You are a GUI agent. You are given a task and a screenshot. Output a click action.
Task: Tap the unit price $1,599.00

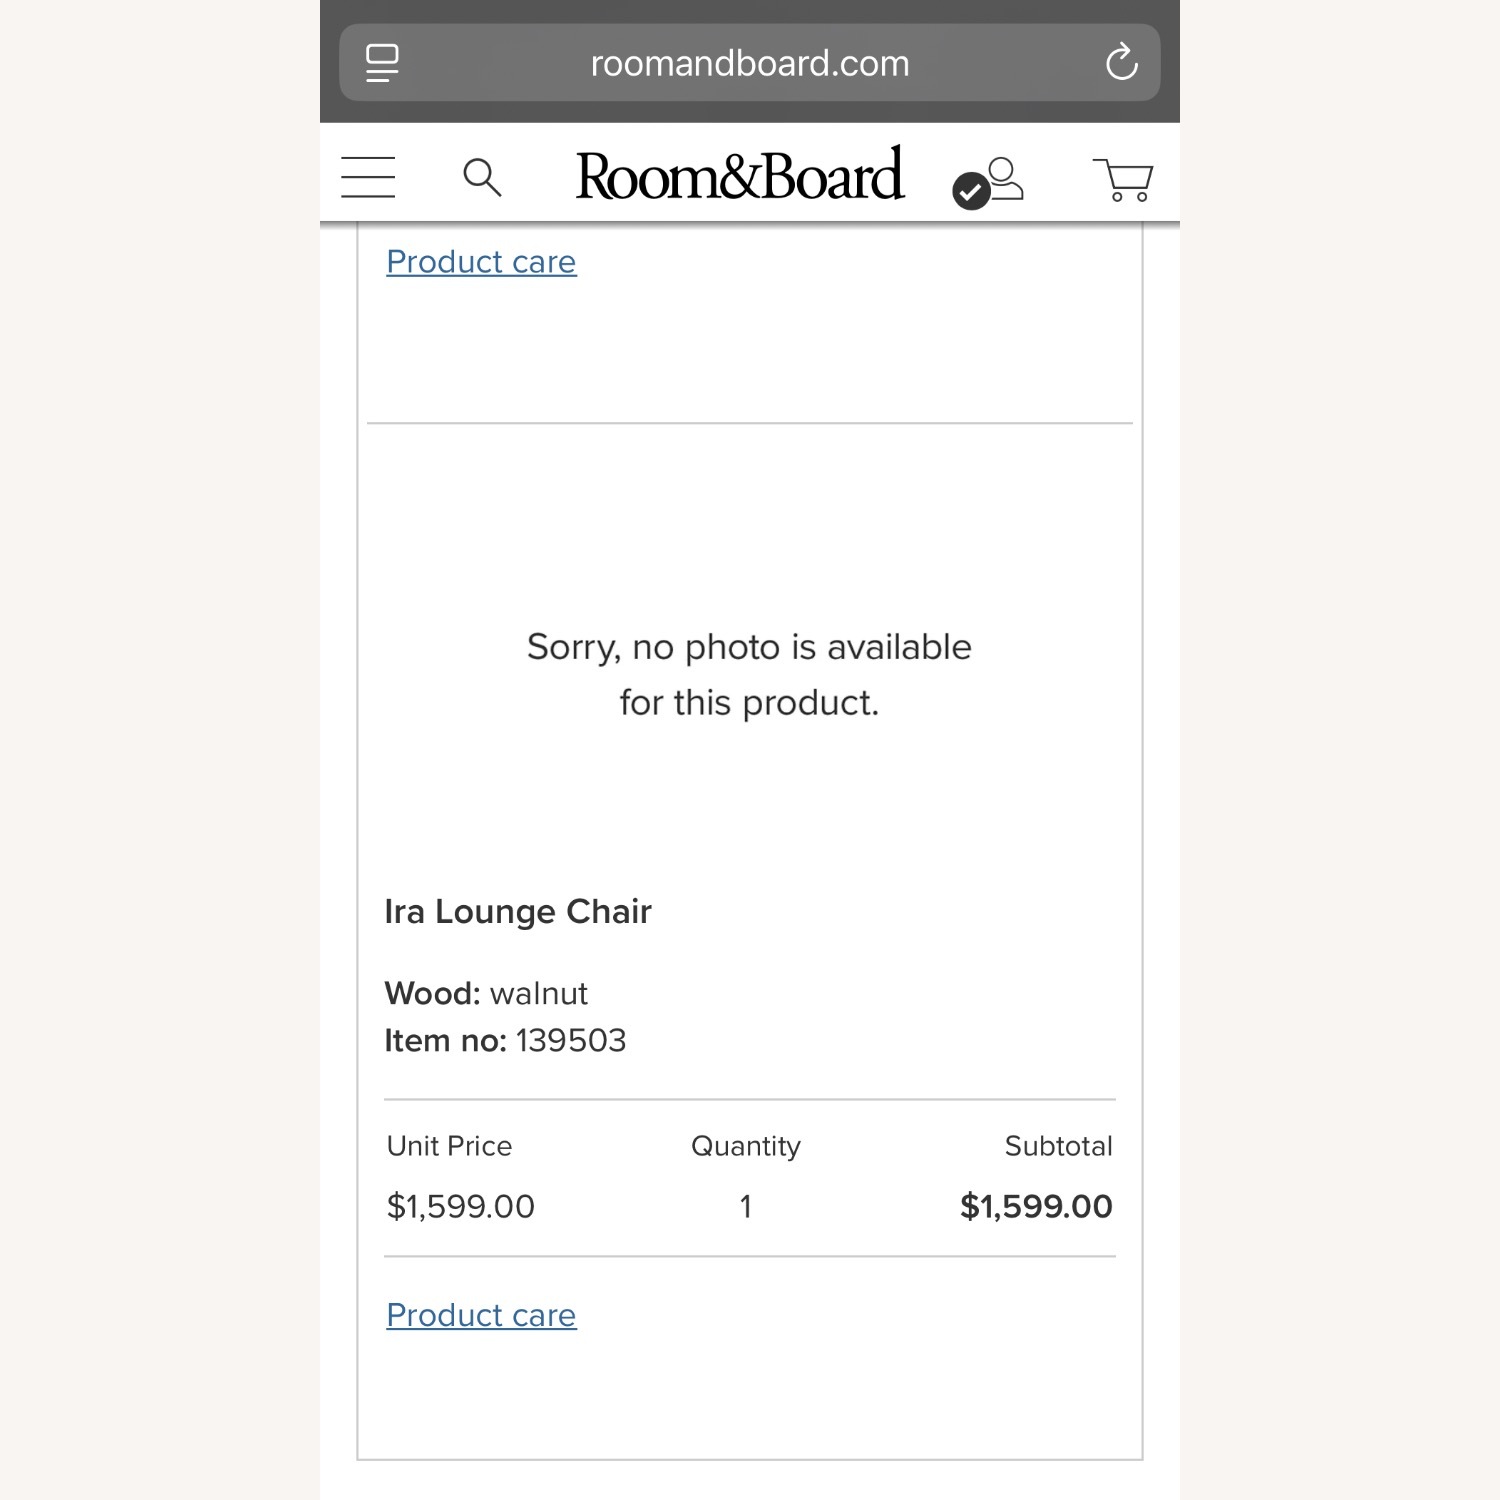tap(459, 1206)
